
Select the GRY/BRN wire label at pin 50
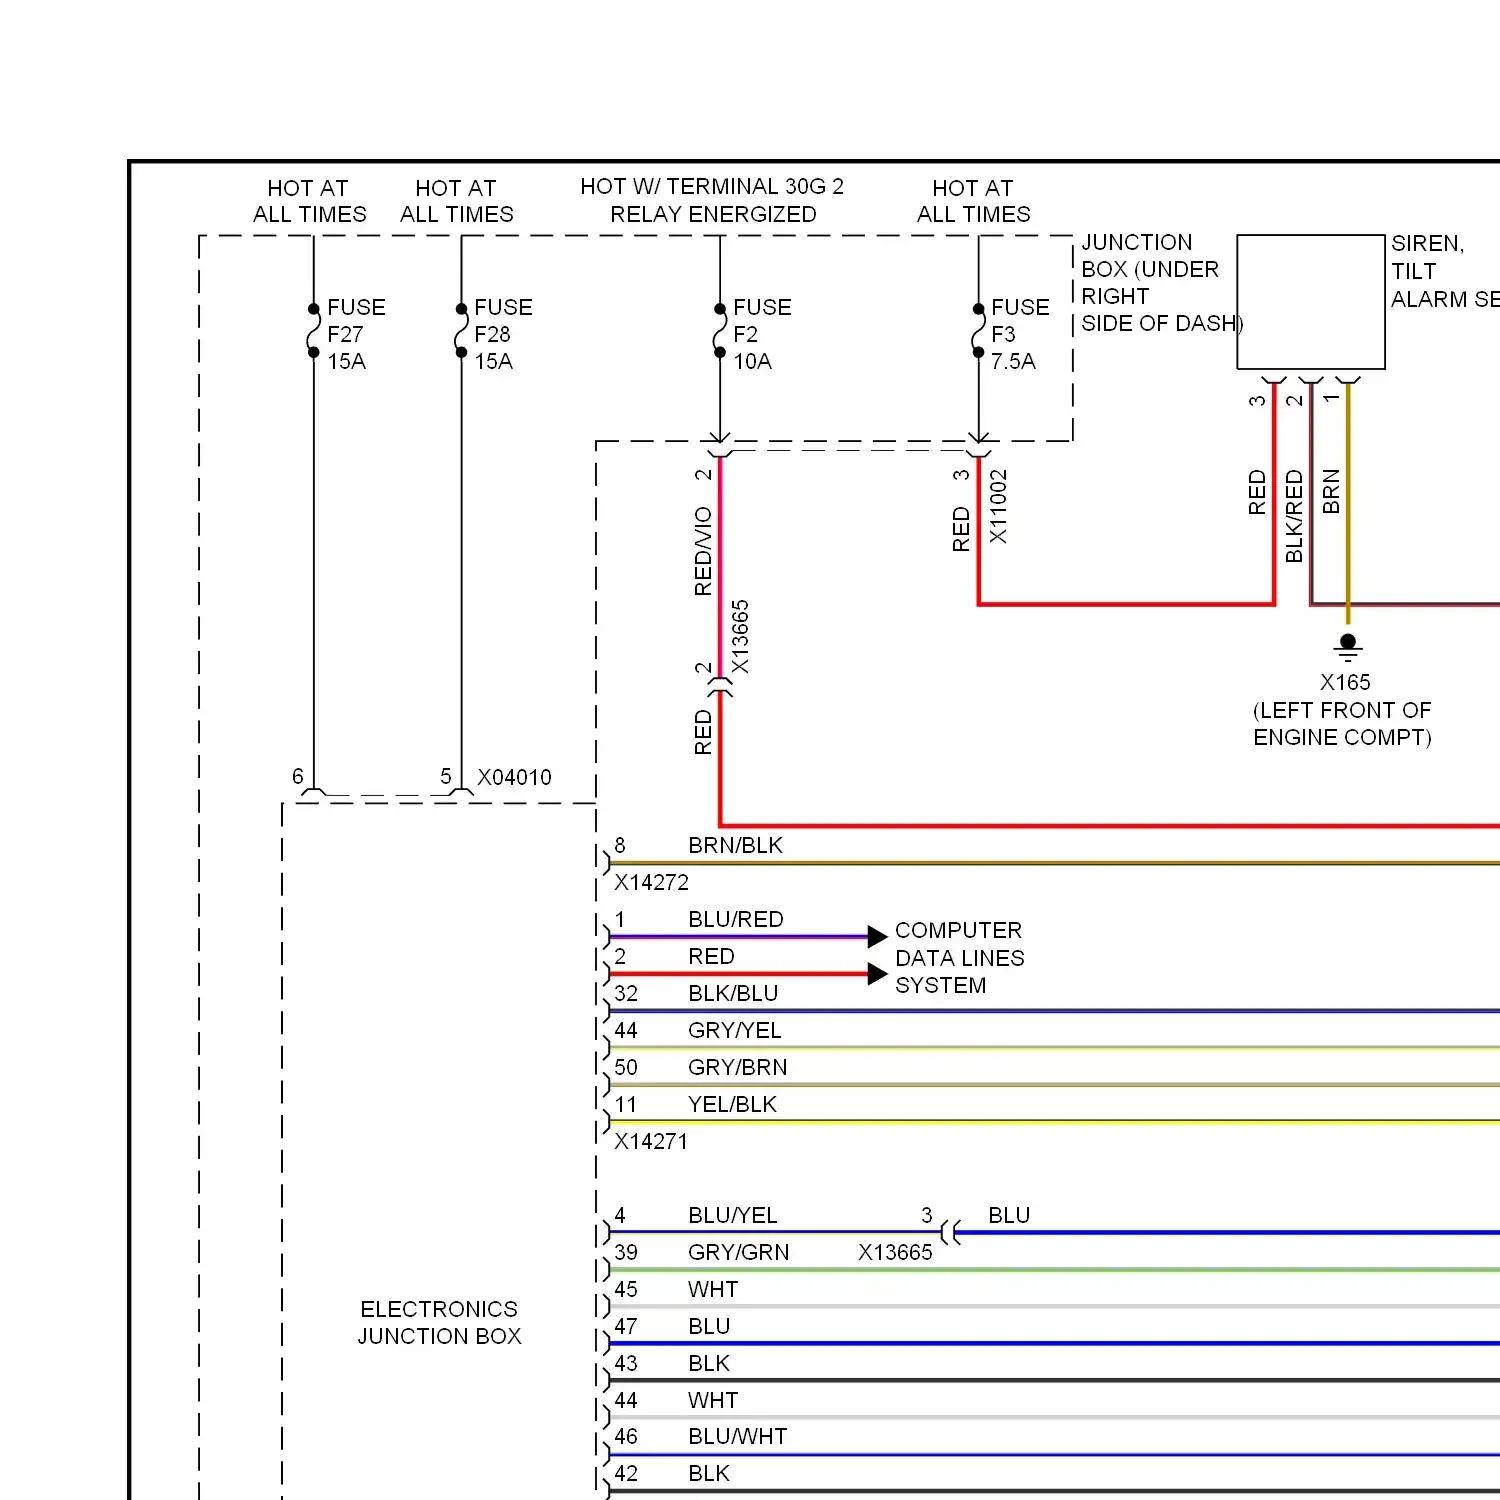(737, 1067)
